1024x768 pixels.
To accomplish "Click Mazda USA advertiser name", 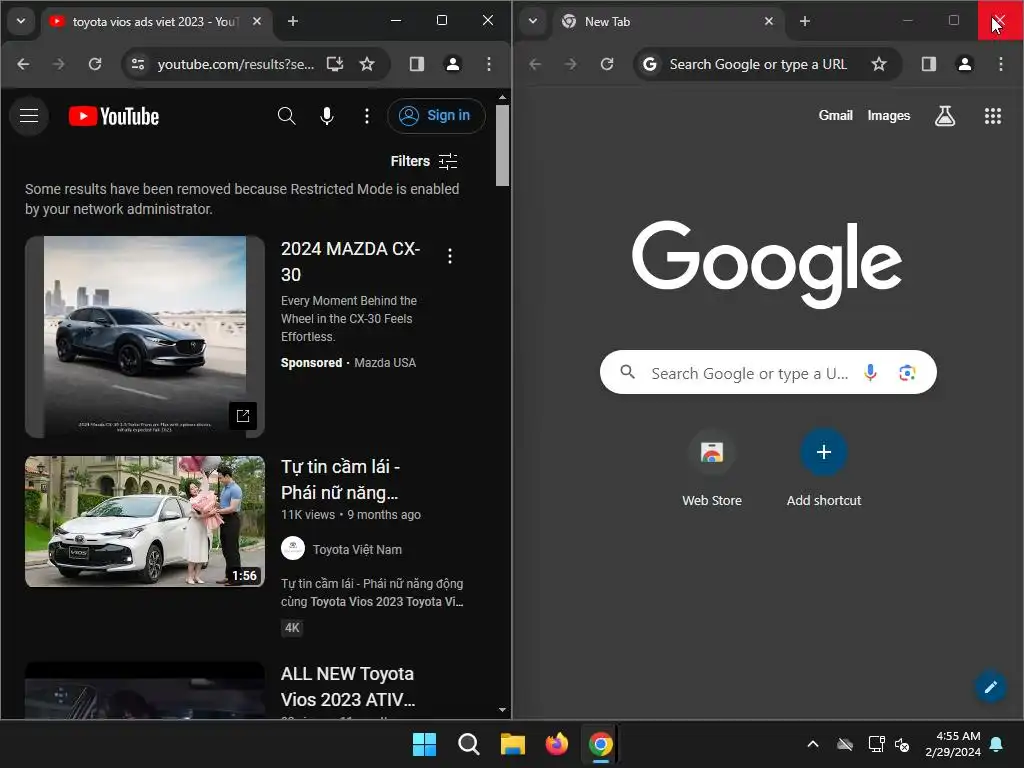I will pos(385,362).
